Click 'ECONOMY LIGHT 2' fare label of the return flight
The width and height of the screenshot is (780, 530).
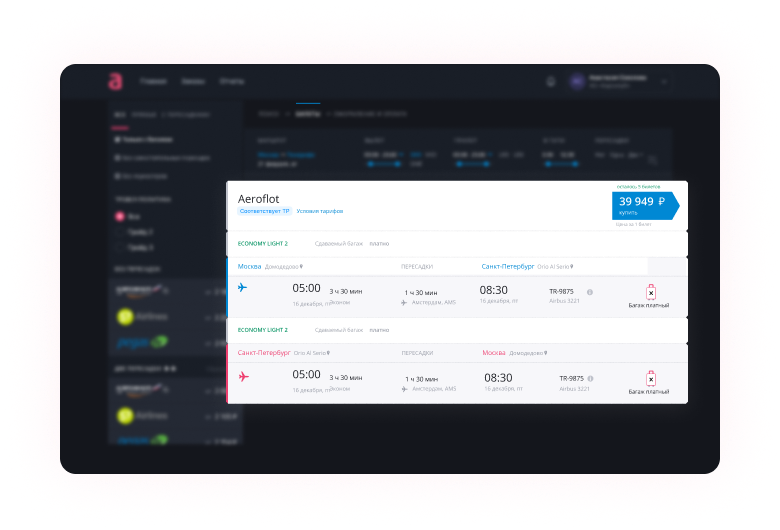(263, 330)
